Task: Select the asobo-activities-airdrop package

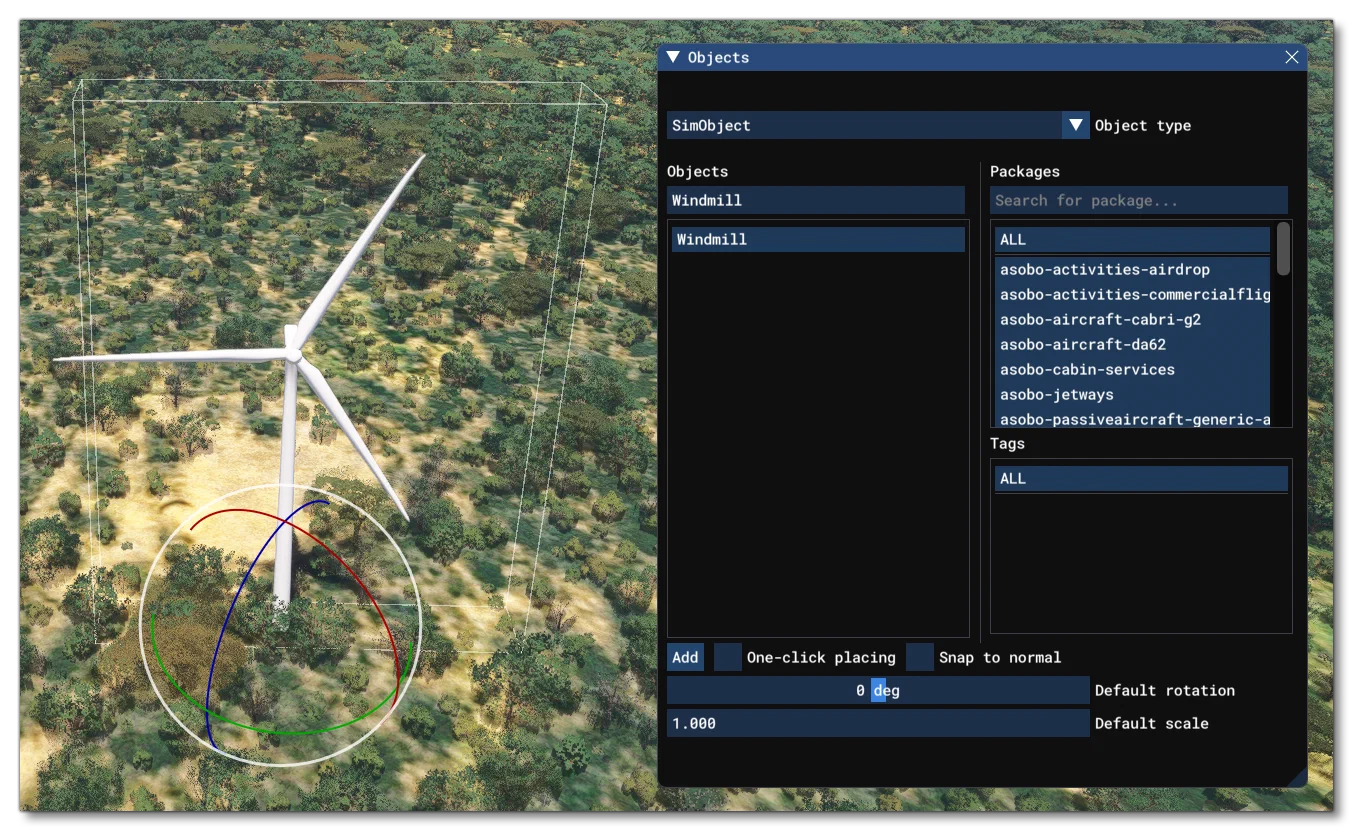Action: click(x=1132, y=270)
